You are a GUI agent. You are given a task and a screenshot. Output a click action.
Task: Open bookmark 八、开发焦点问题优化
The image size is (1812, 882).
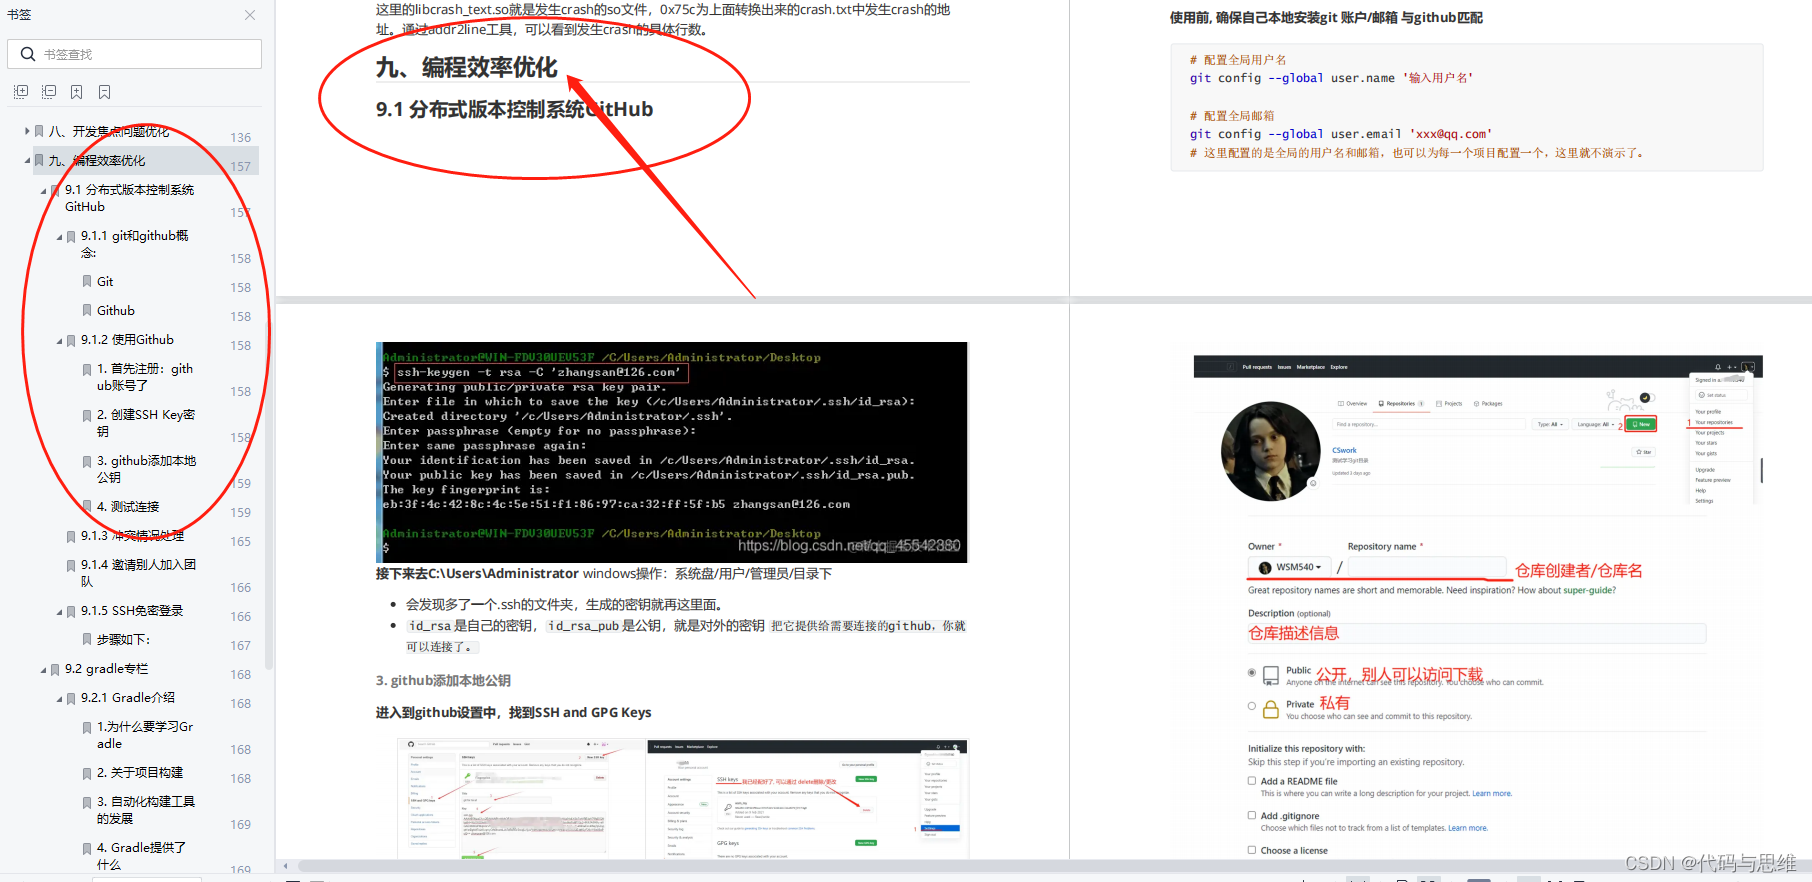point(109,131)
